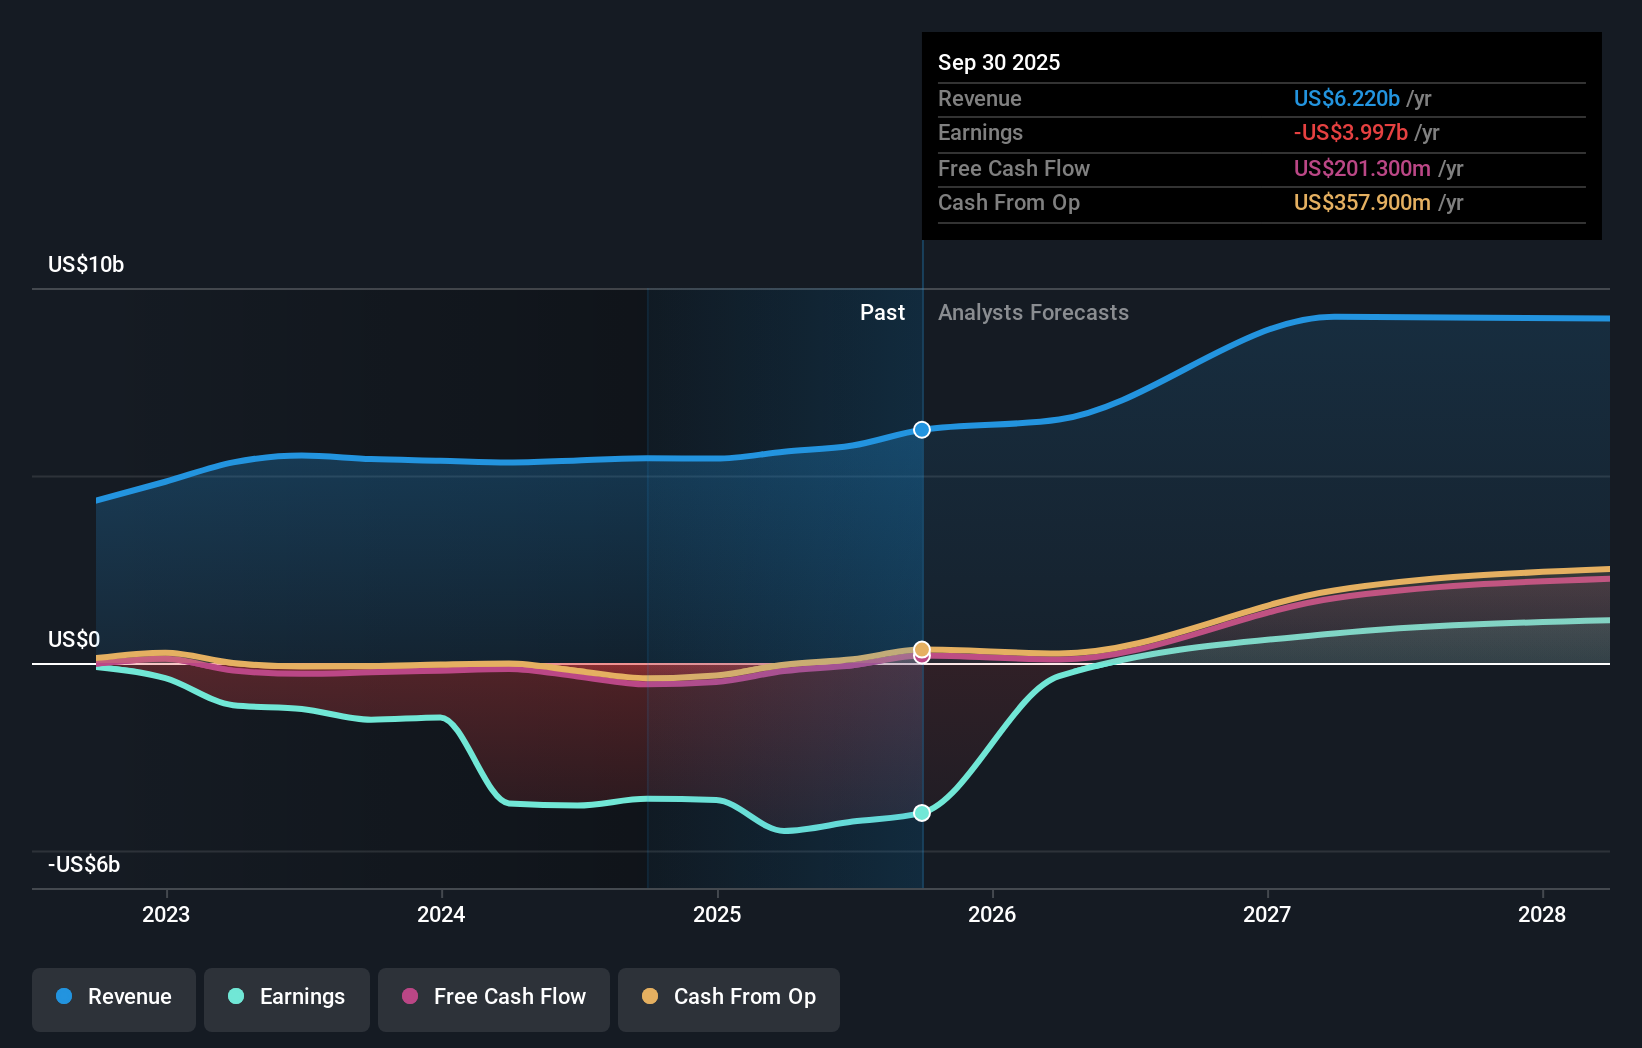The width and height of the screenshot is (1642, 1048).
Task: Click the Cash From Op marker near zero line
Action: coord(921,650)
